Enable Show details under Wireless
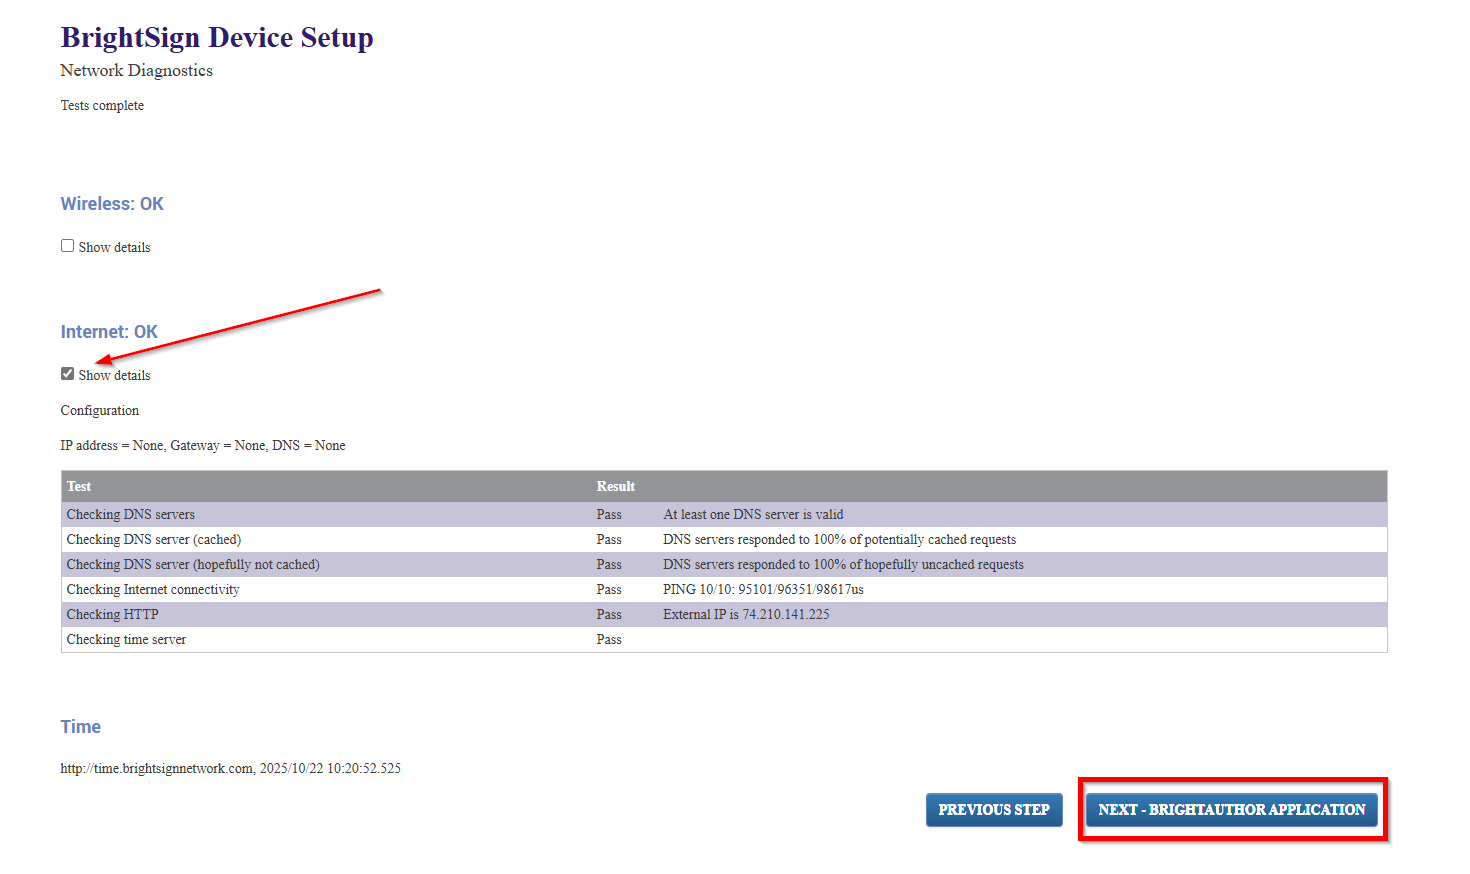 click(x=67, y=246)
